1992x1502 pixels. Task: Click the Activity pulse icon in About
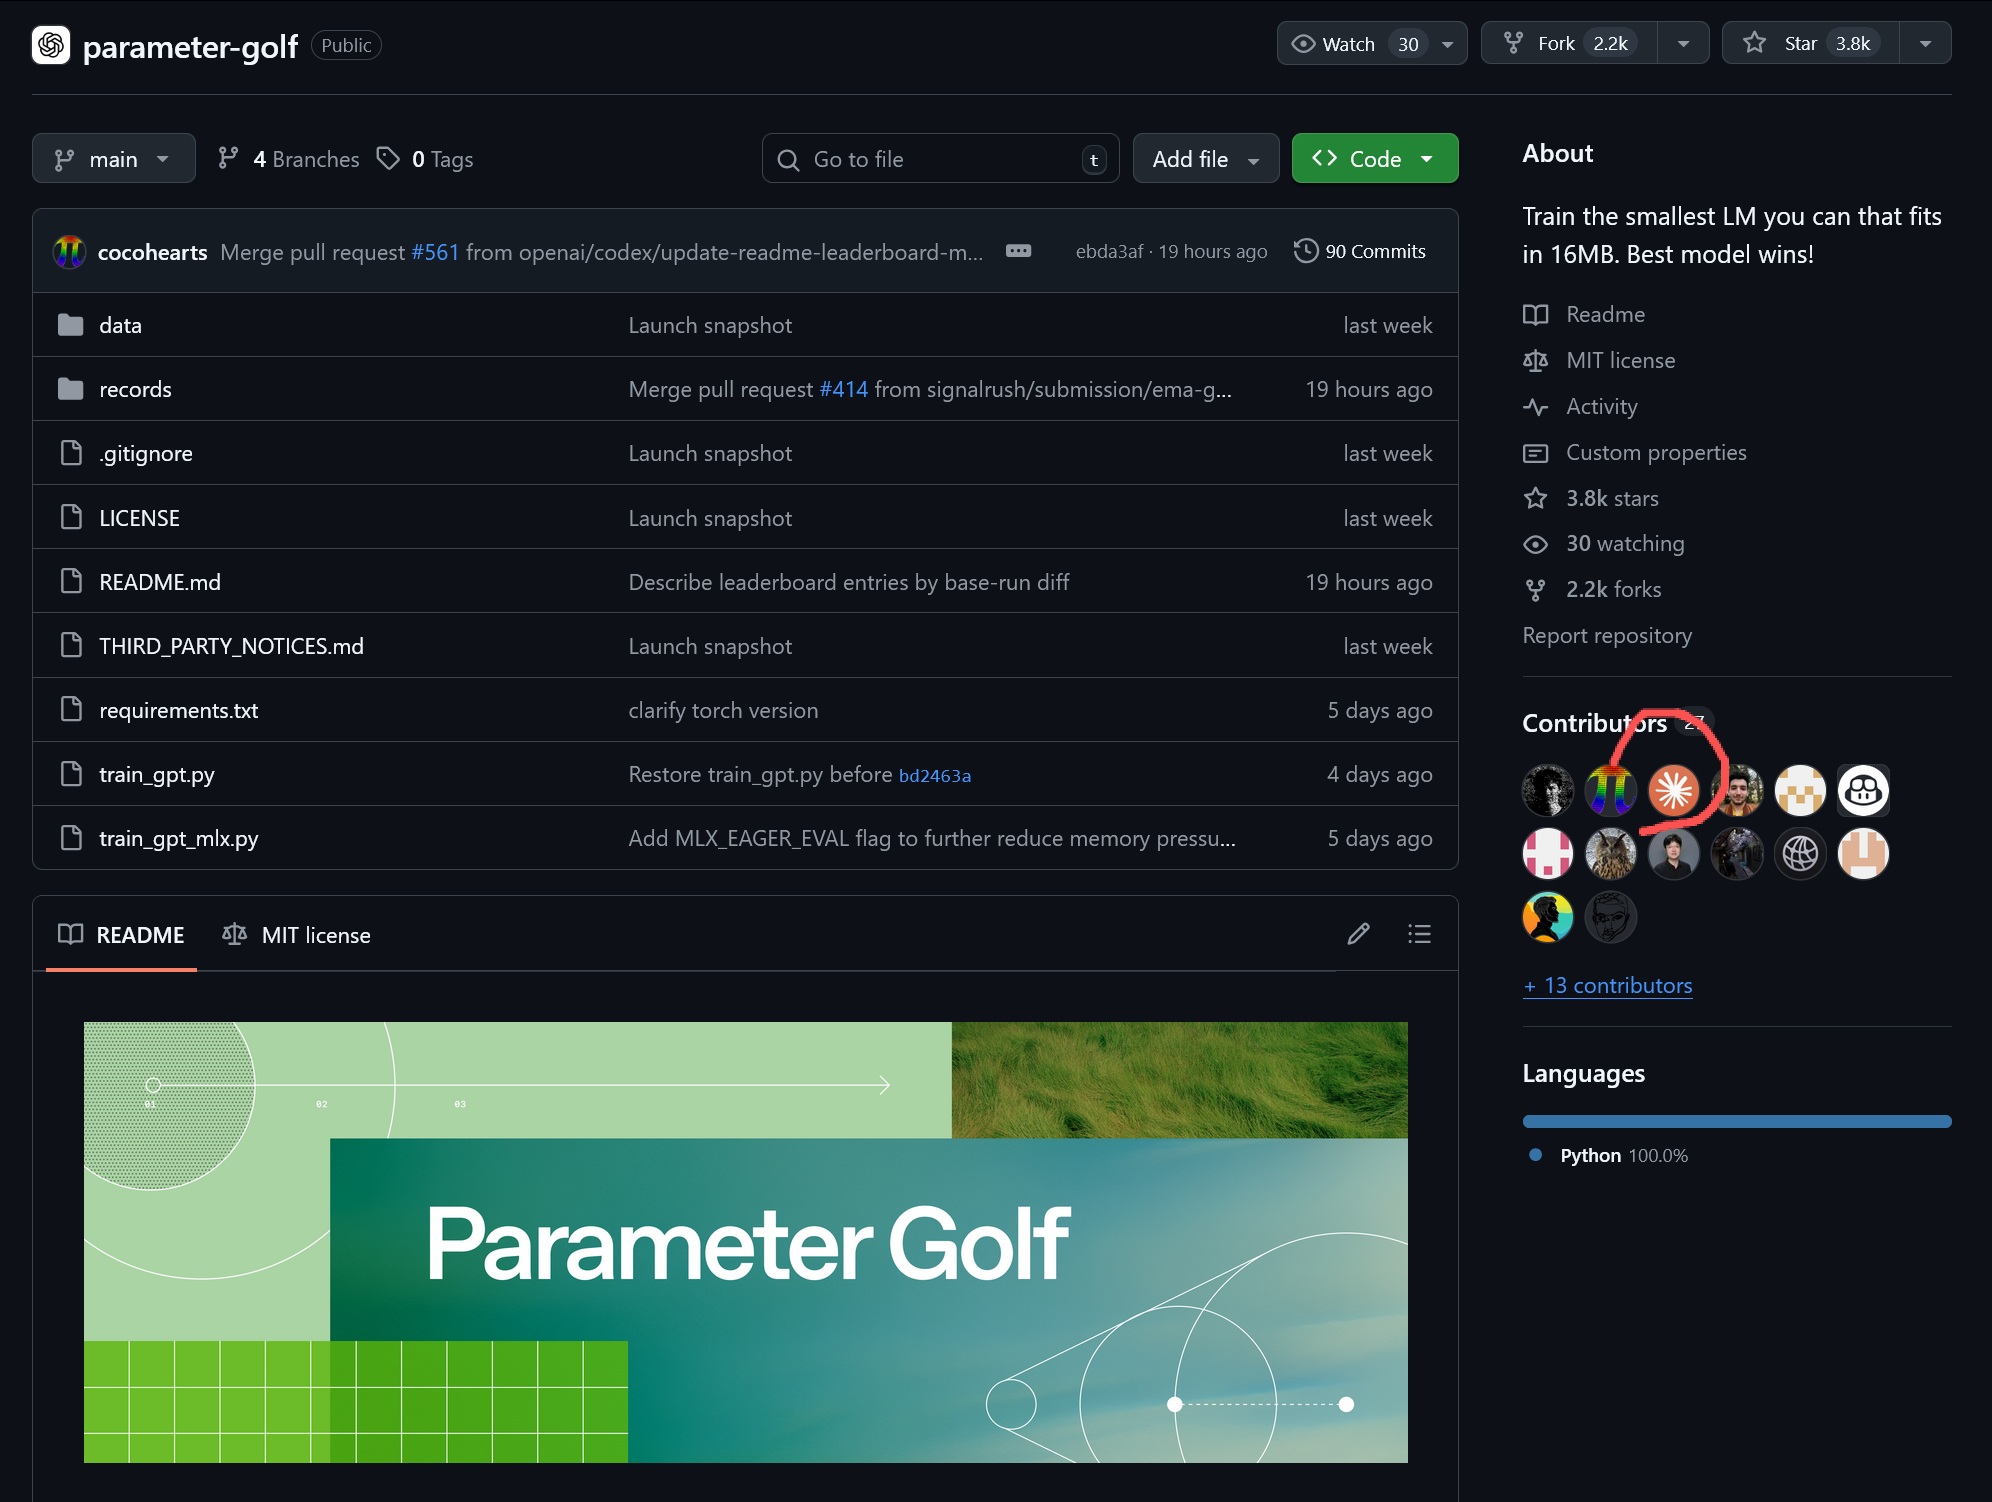(x=1537, y=407)
